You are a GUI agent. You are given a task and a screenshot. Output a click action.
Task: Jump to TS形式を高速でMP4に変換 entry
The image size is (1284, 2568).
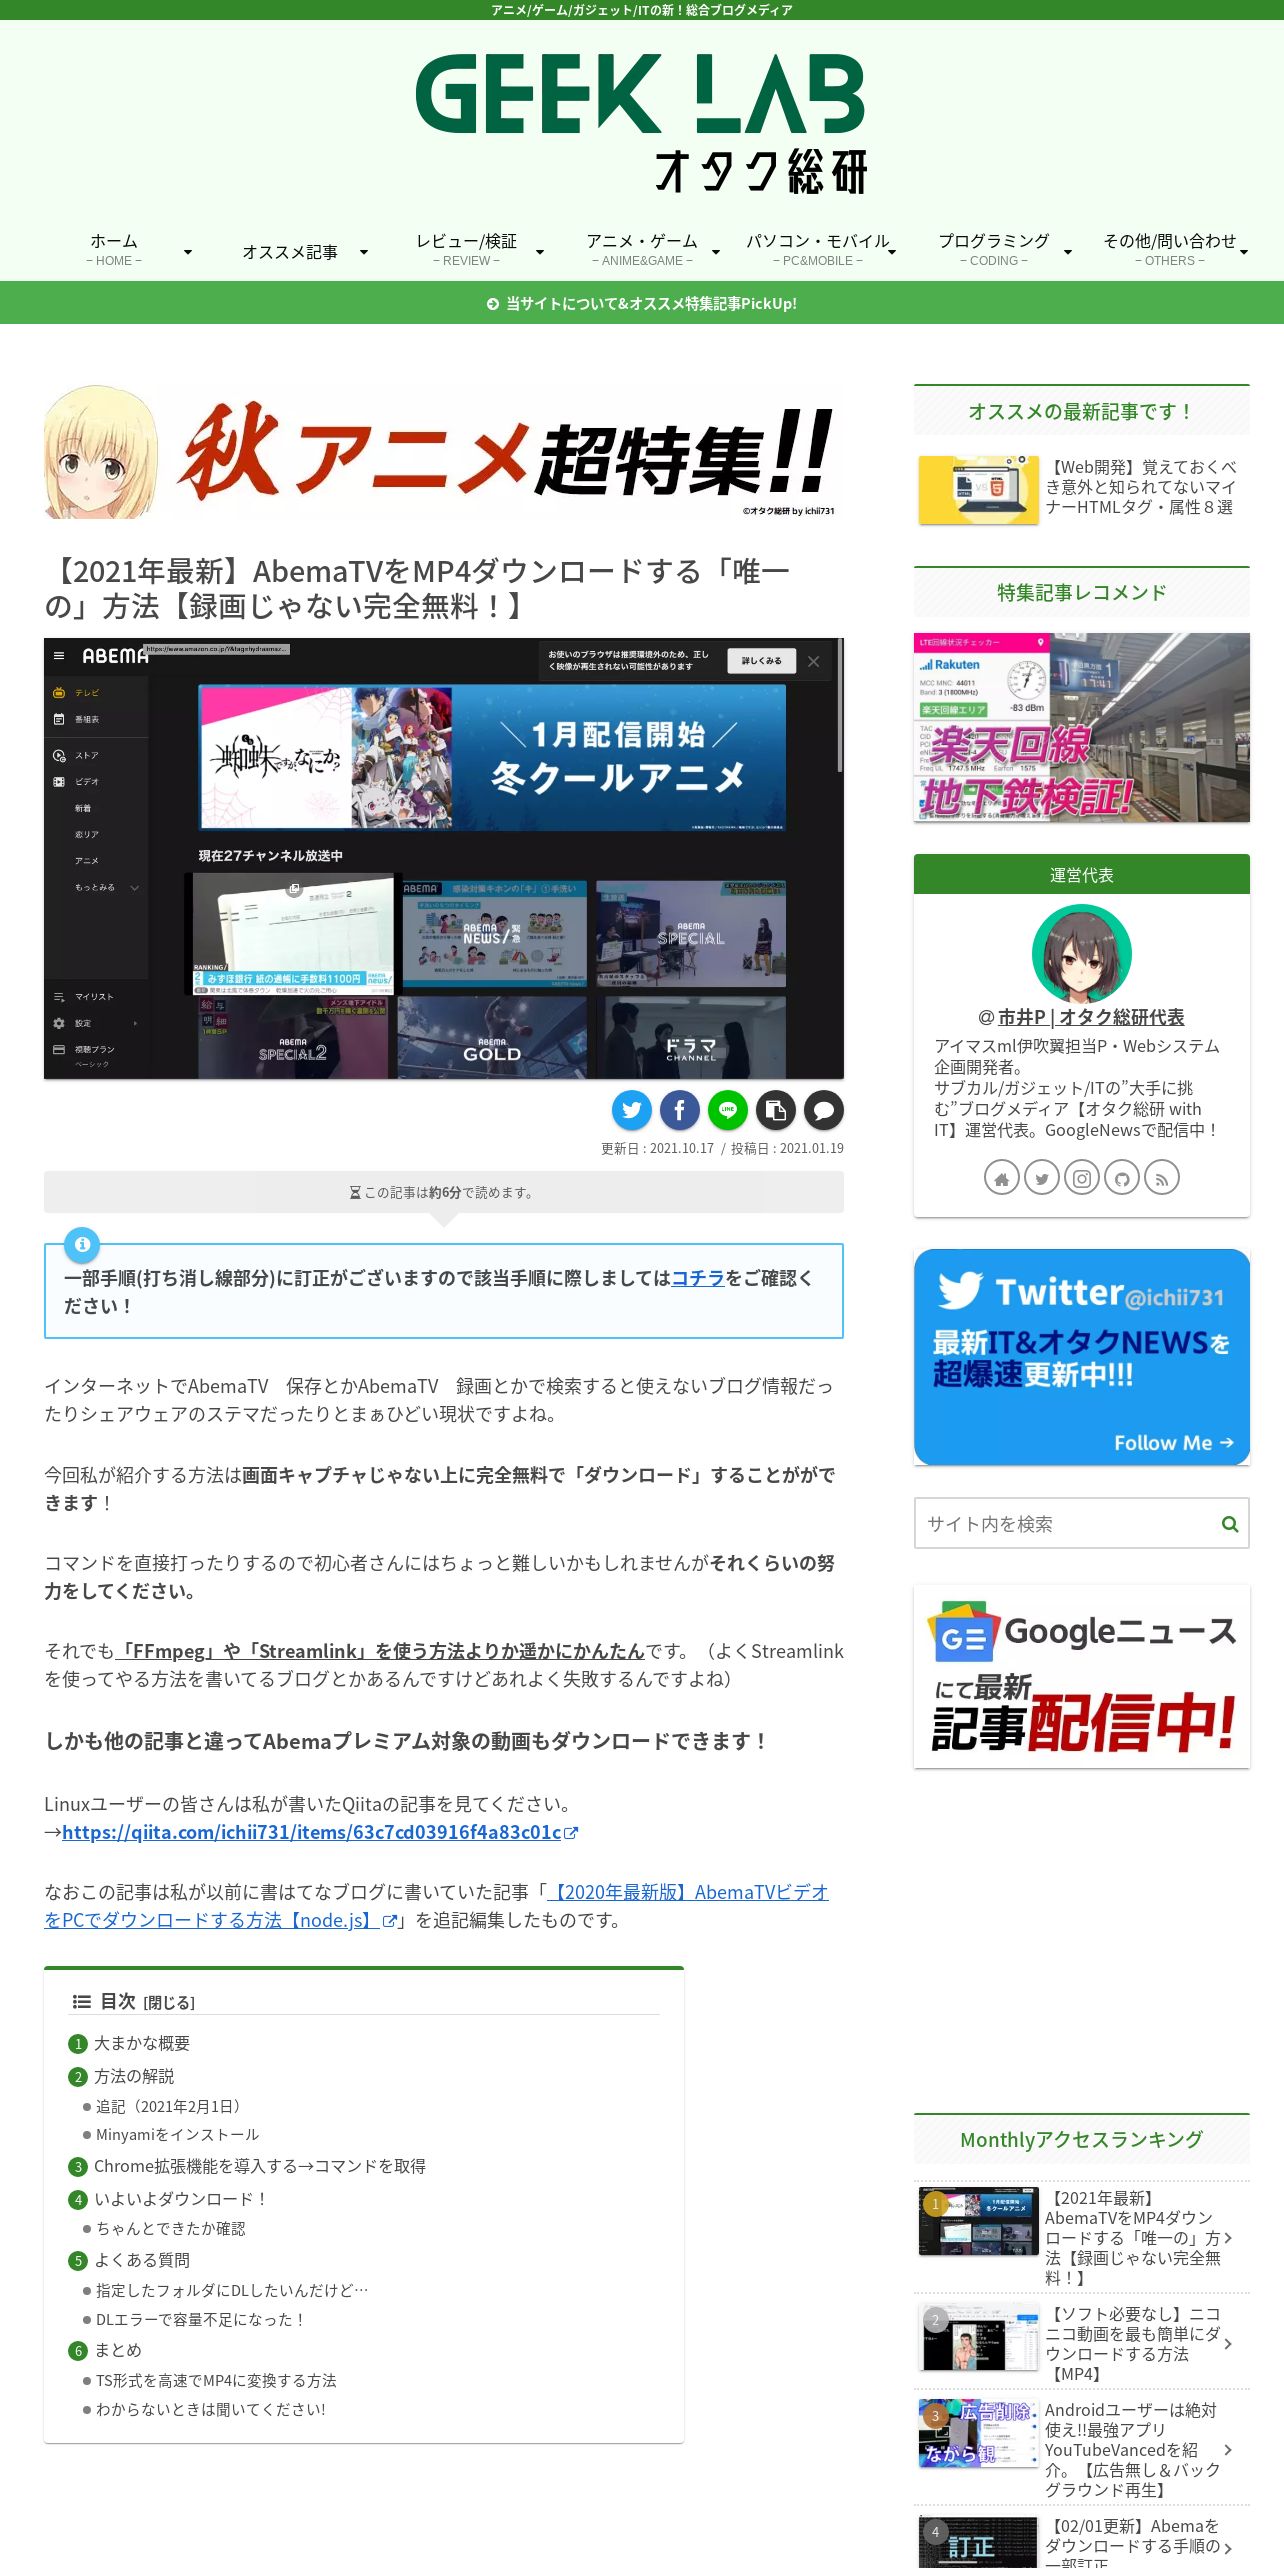[x=216, y=2380]
